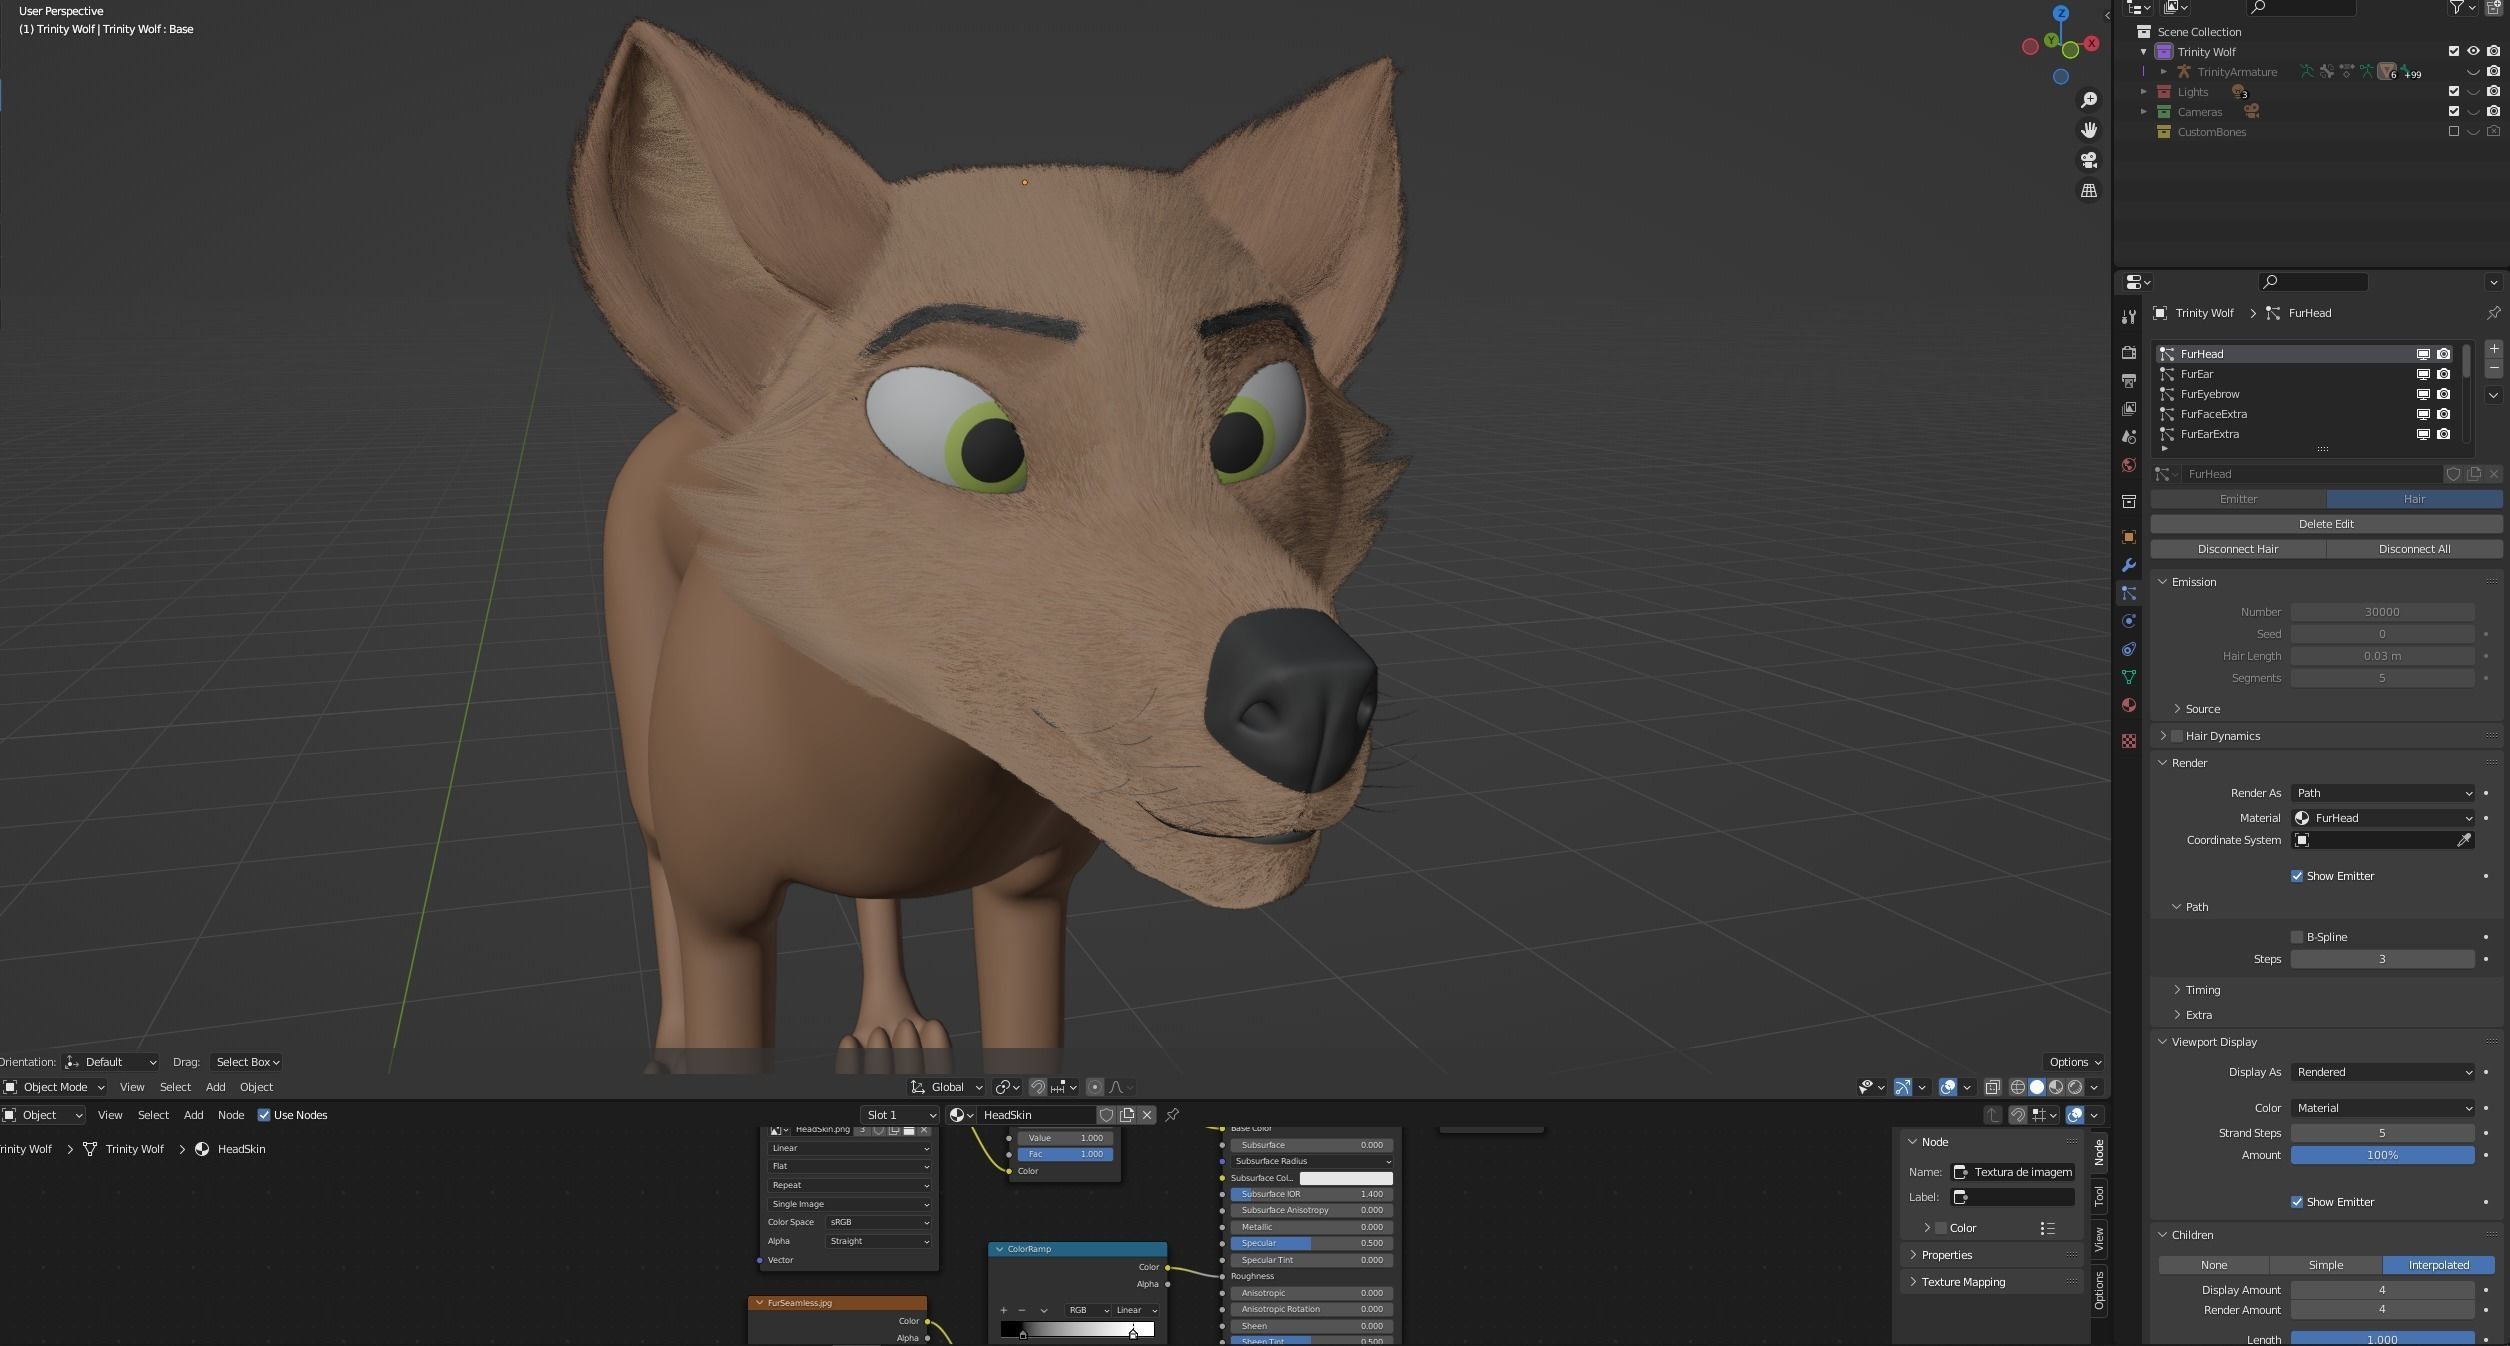Open the Object properties tab
This screenshot has width=2510, height=1346.
tap(2129, 537)
